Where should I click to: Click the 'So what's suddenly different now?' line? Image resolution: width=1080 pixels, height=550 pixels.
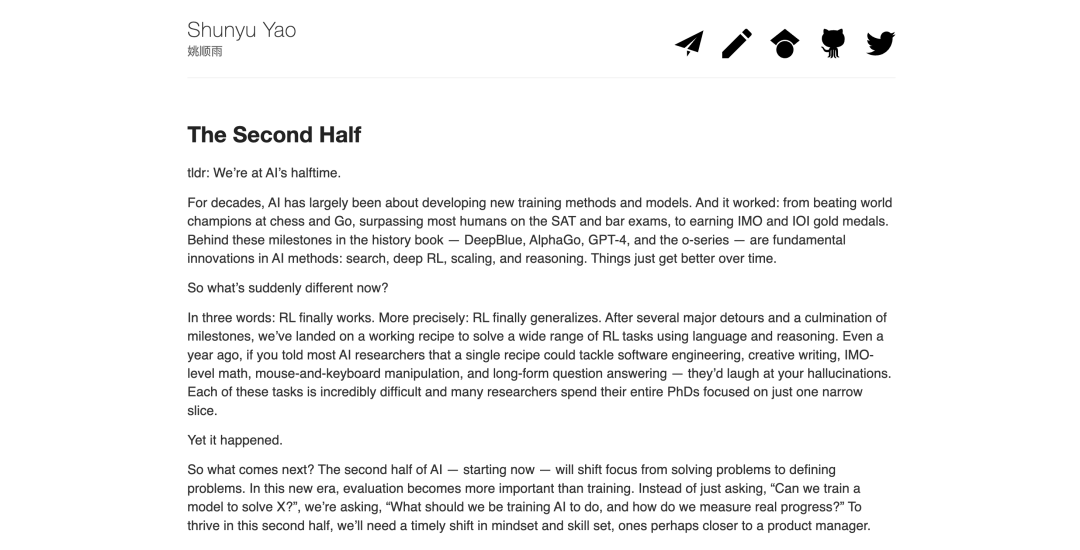pos(288,288)
